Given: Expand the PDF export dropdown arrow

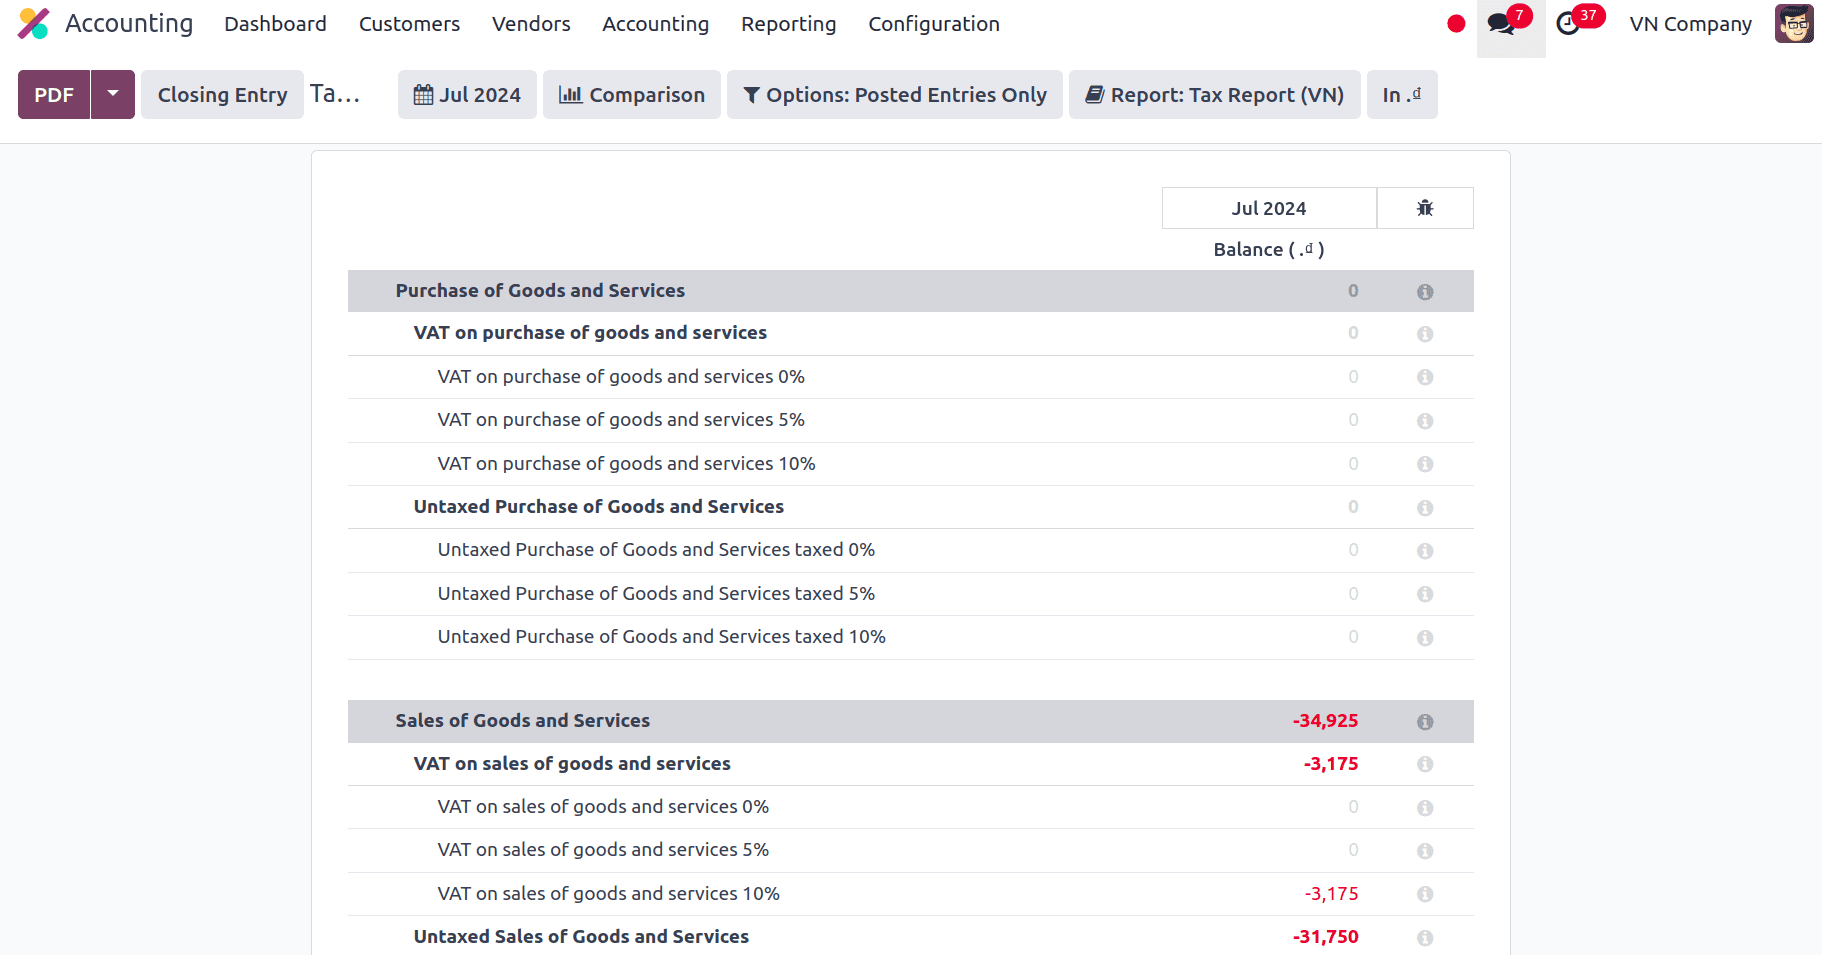Looking at the screenshot, I should (x=113, y=95).
